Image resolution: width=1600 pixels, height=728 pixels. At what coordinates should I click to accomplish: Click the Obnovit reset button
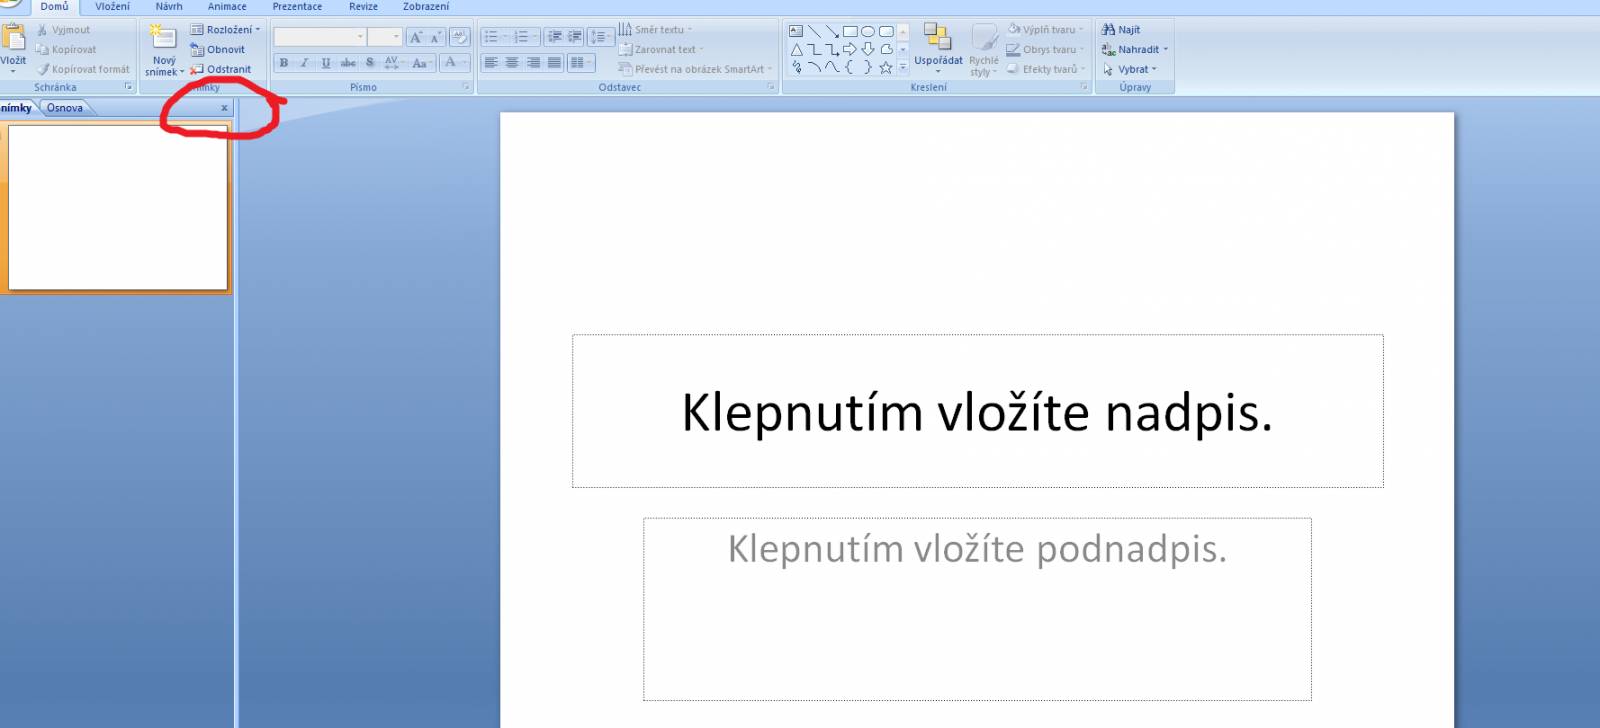pyautogui.click(x=217, y=49)
